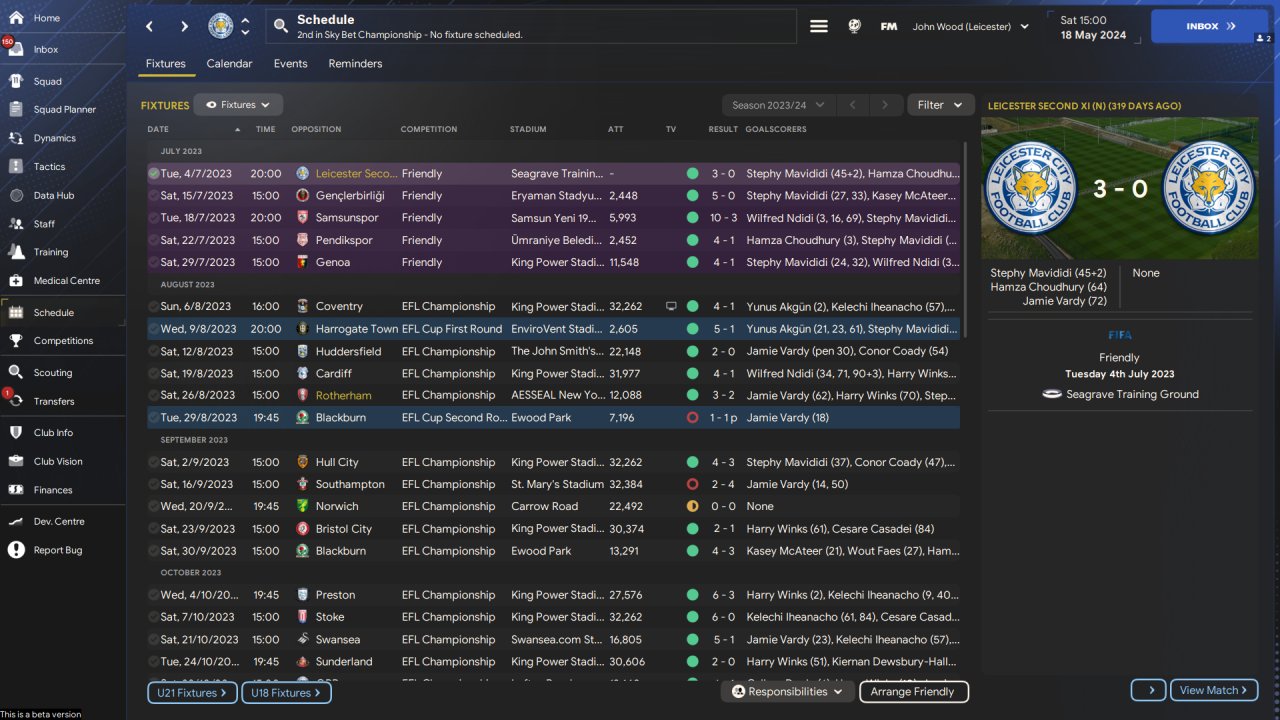
Task: Select the radio marker for Samsunspor fixture
Action: coord(153,217)
